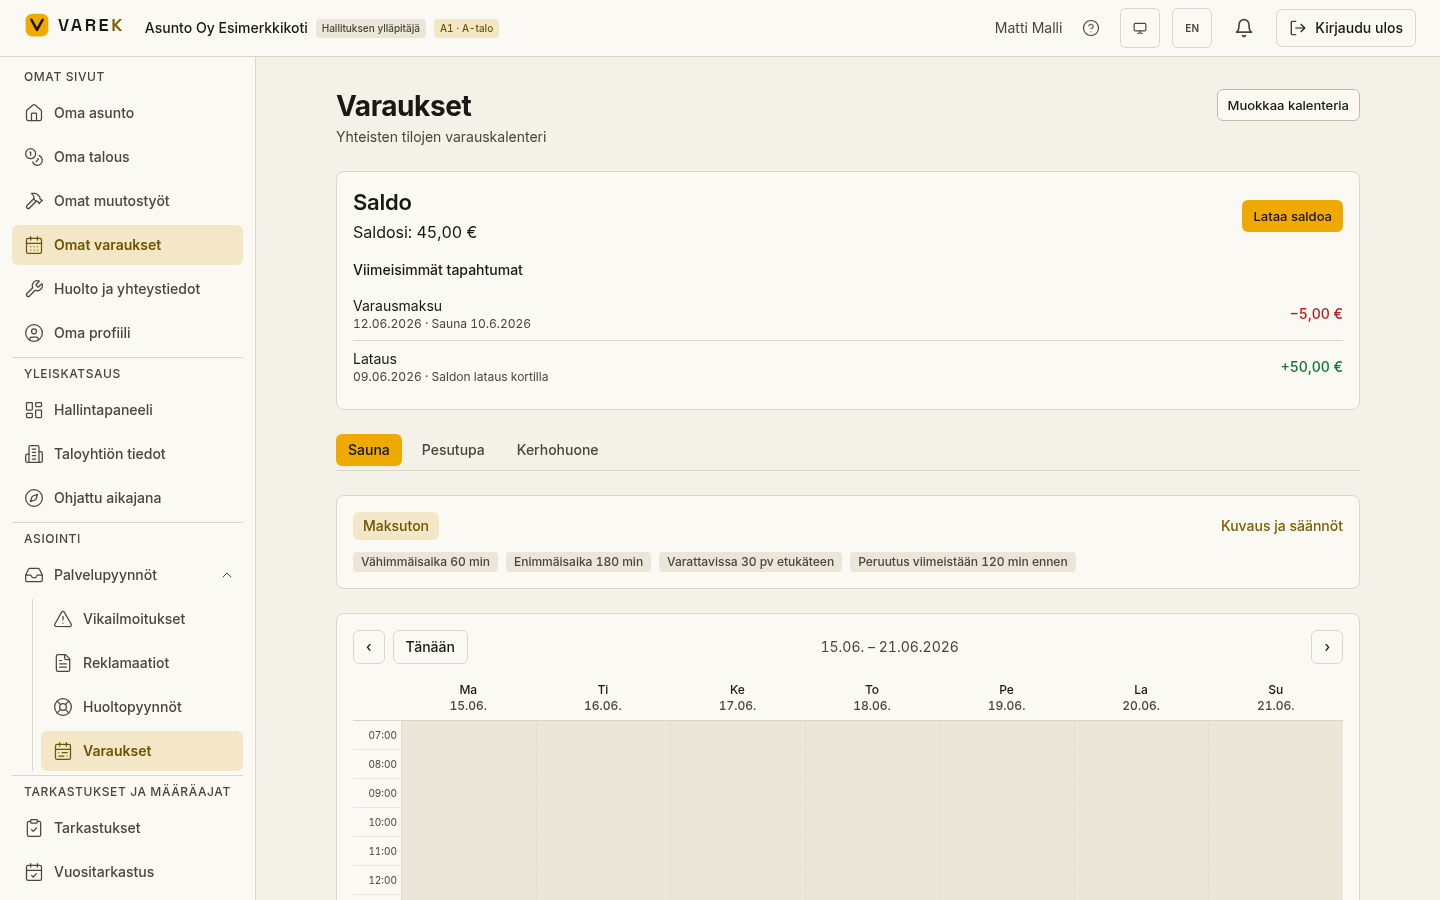Viewport: 1440px width, 900px height.
Task: Click Palvelupyynnöt inbox icon
Action: [34, 575]
